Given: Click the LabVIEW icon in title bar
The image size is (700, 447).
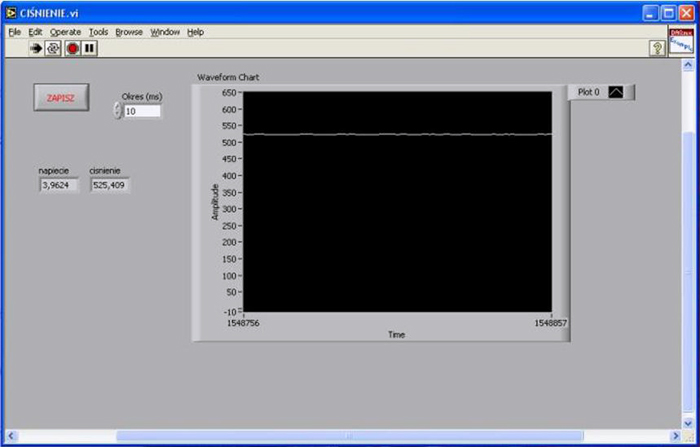Looking at the screenshot, I should click(11, 13).
